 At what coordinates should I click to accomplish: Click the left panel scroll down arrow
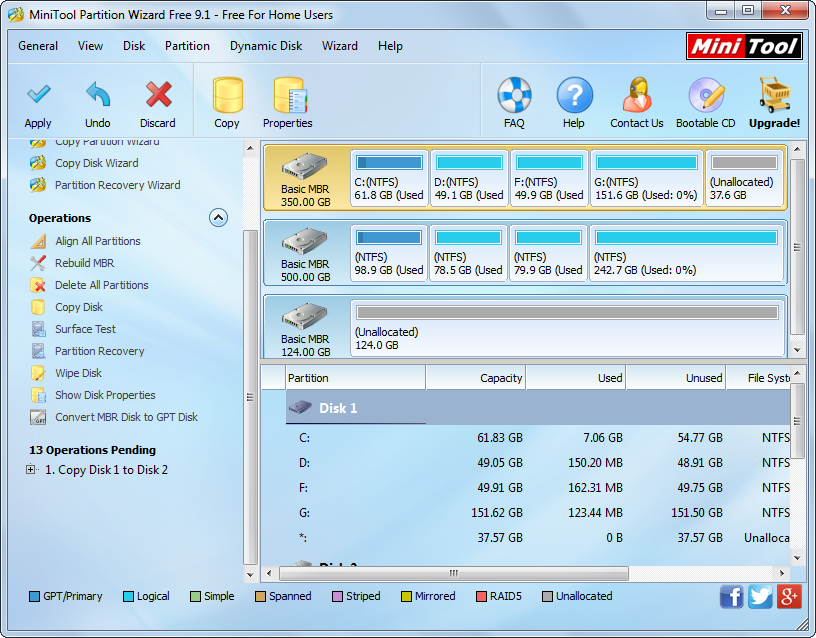[x=250, y=575]
